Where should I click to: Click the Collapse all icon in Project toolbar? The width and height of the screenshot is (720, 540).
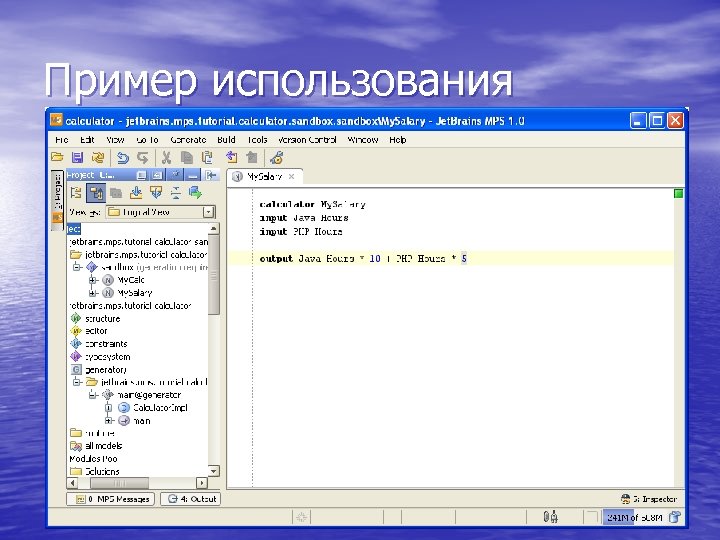point(175,193)
